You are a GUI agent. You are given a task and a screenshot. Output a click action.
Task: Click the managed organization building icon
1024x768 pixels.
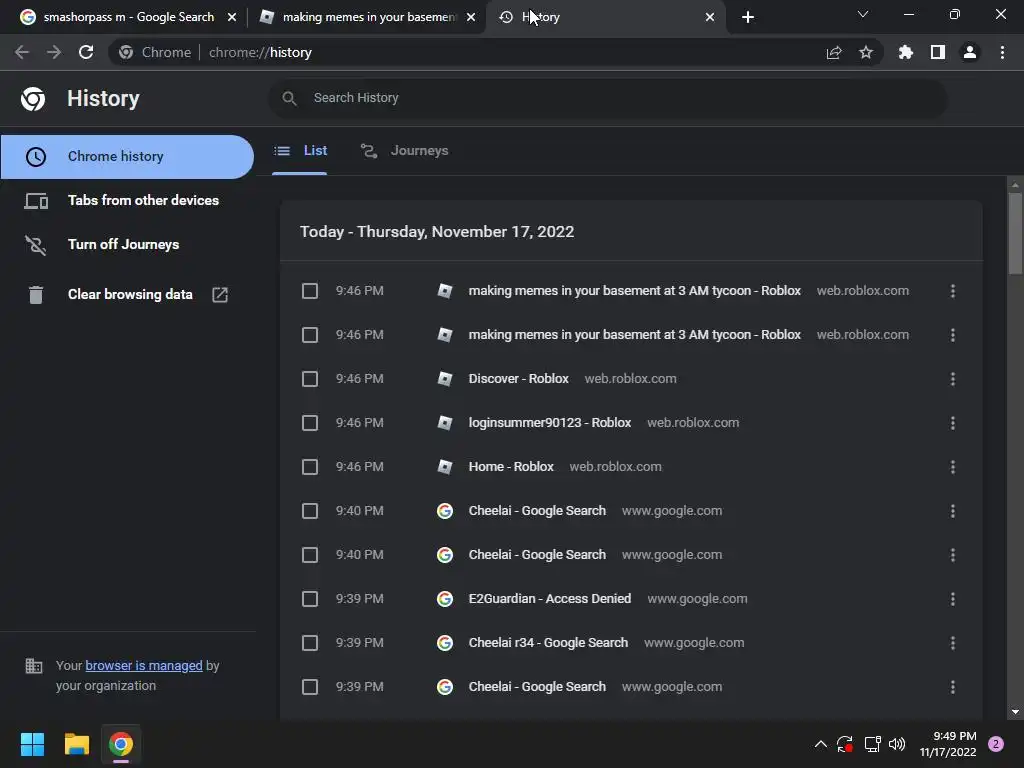[x=33, y=665]
